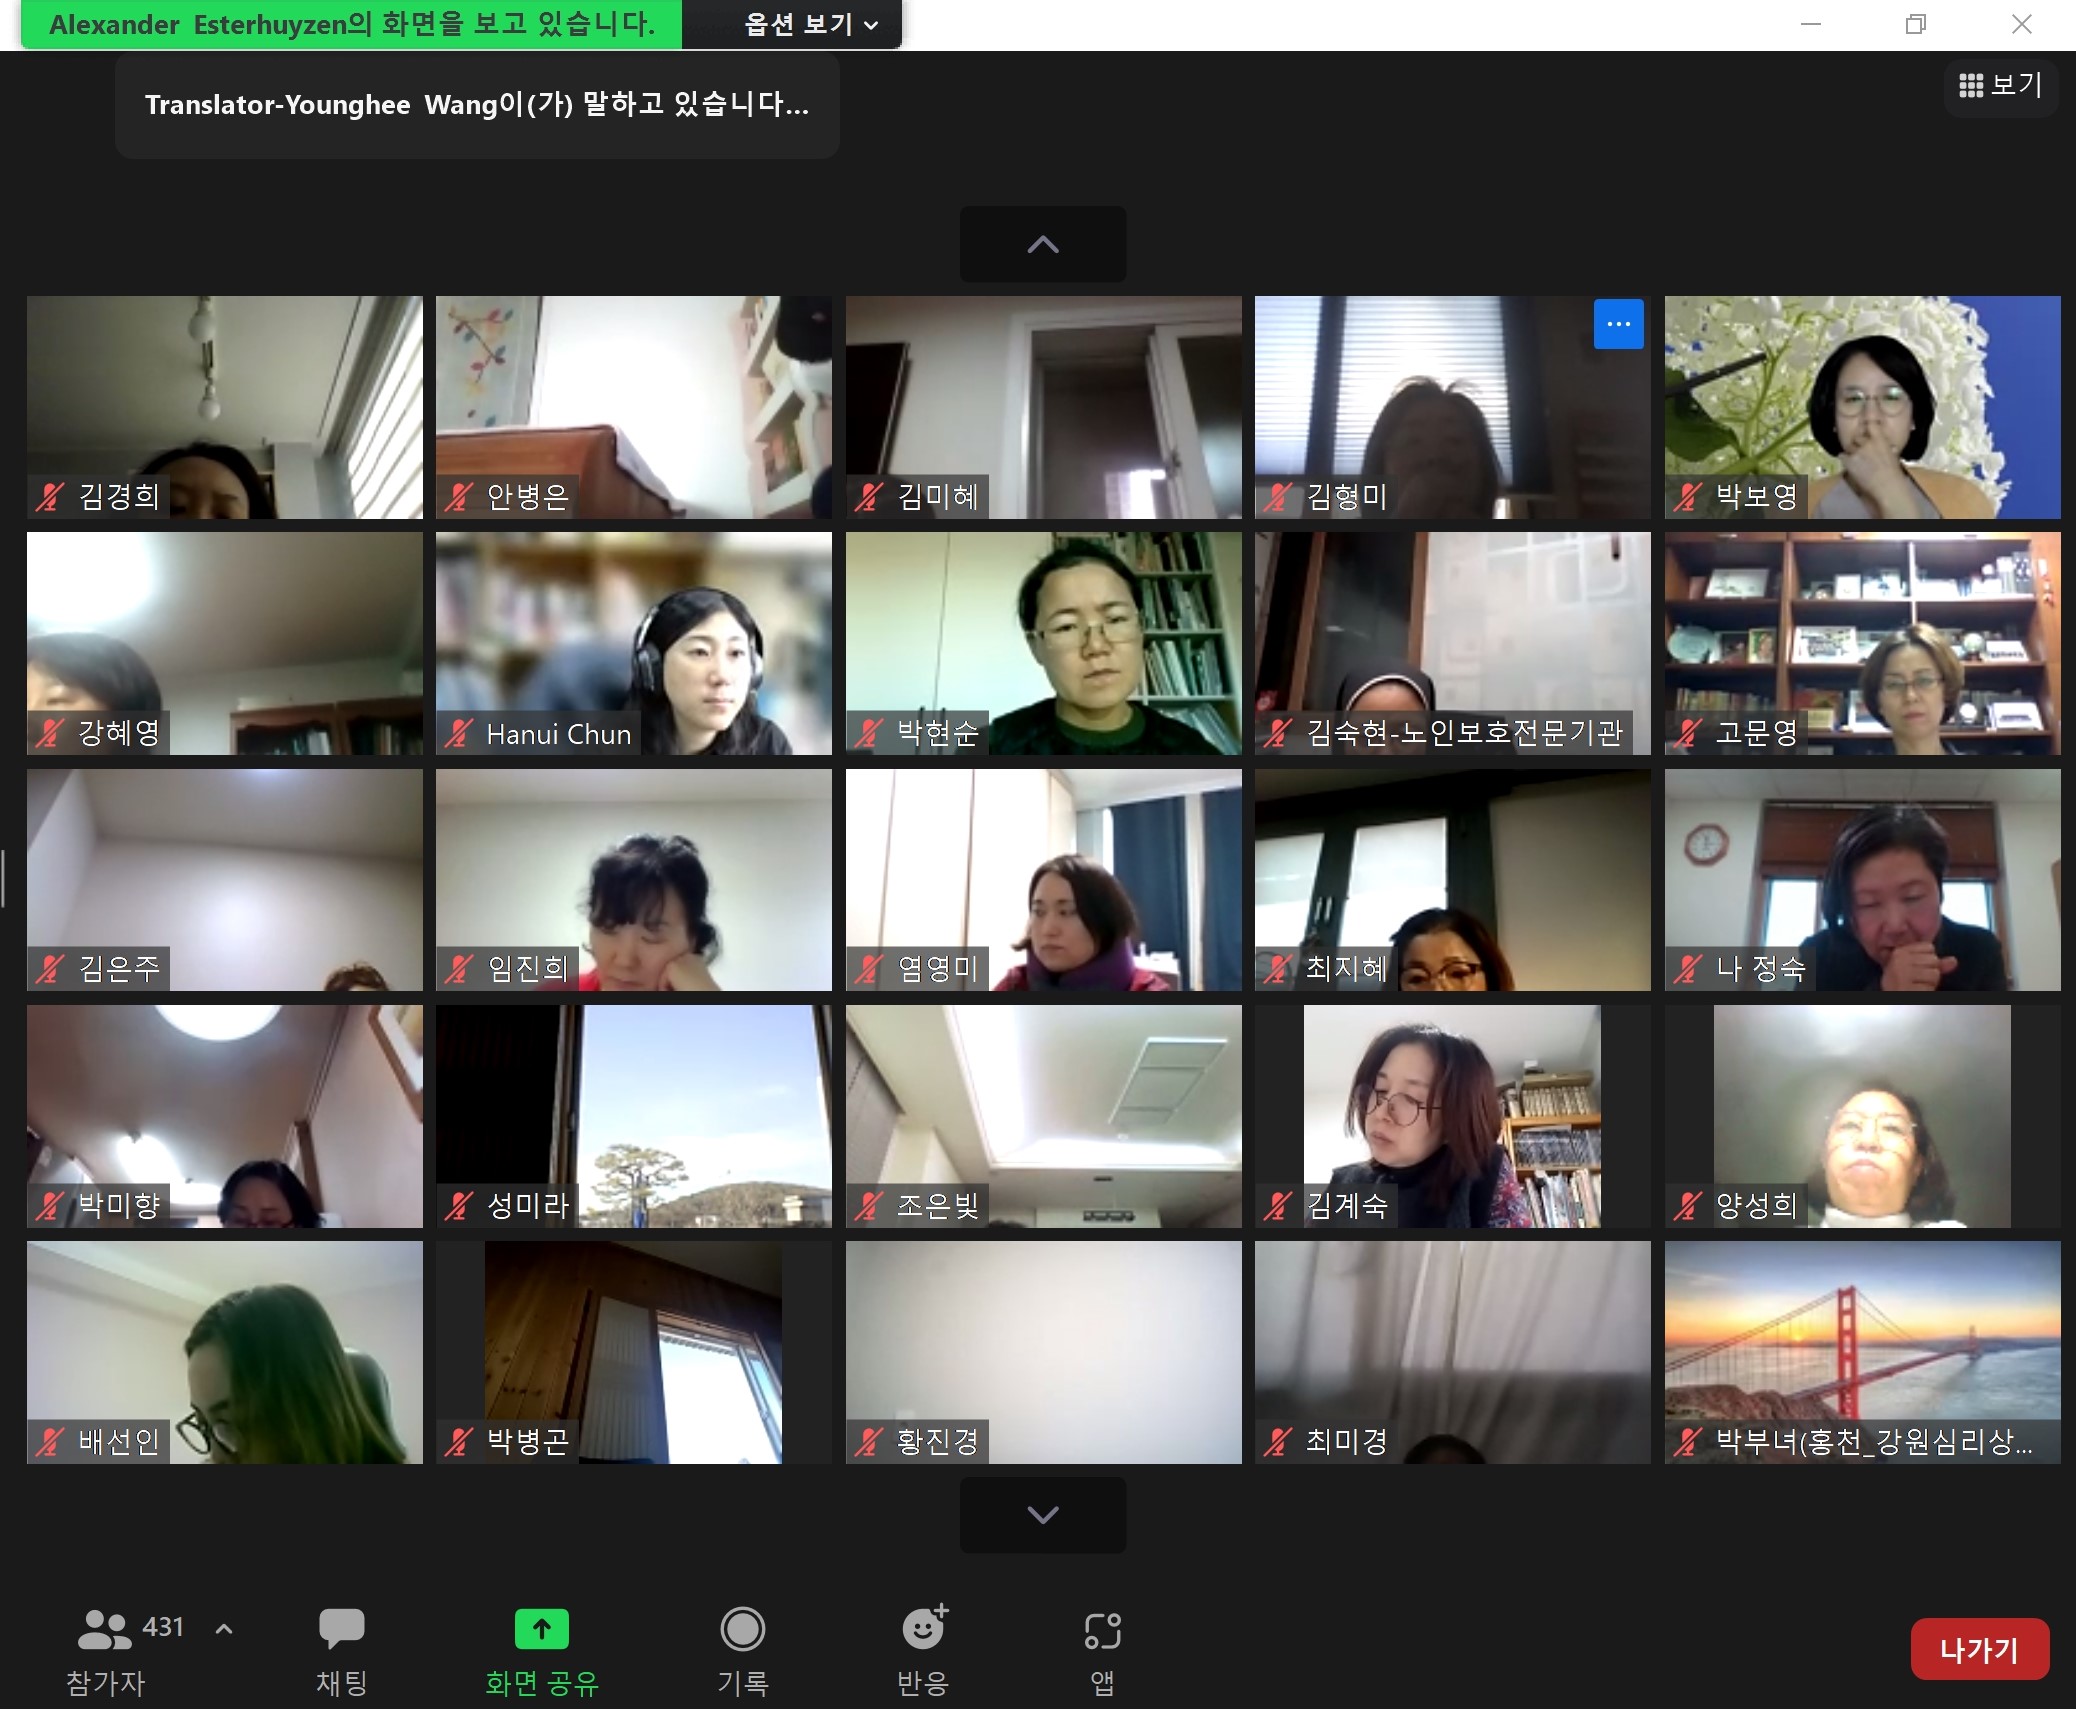Viewport: 2076px width, 1710px height.
Task: Open more options on 김형미 tile
Action: point(1619,324)
